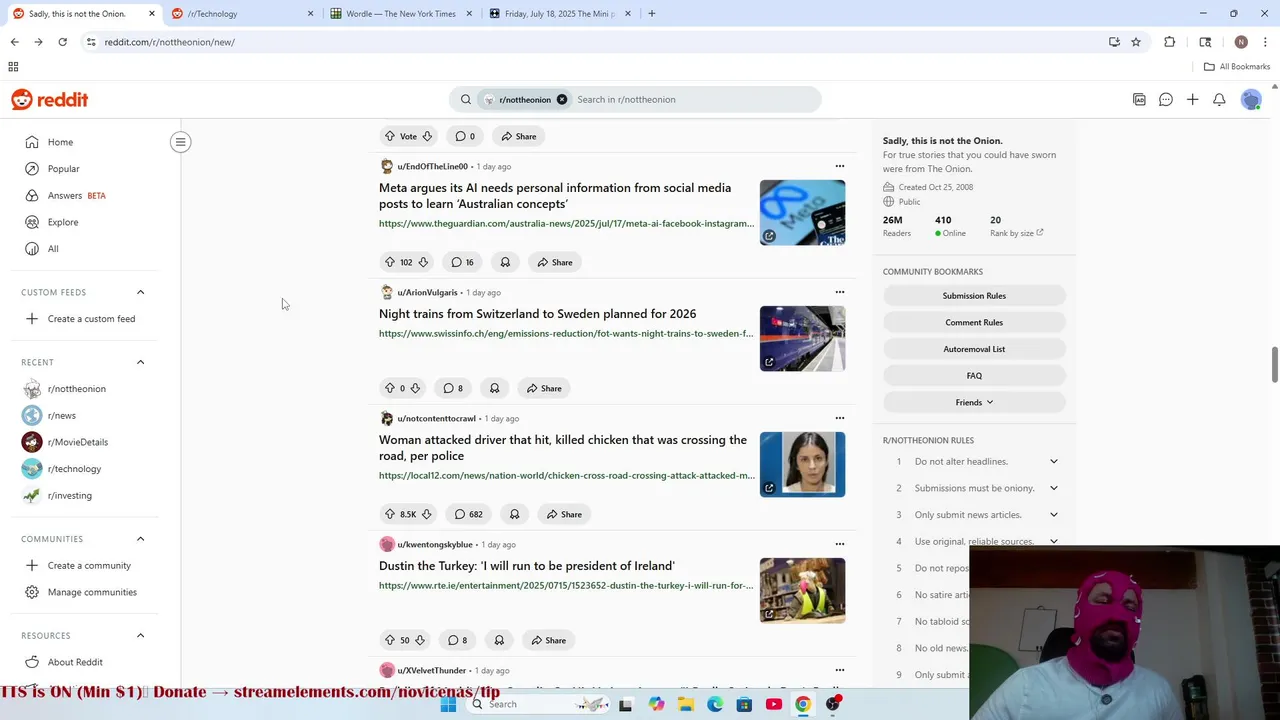Open thumbnail of woman chicken post
1280x720 pixels.
(x=802, y=464)
